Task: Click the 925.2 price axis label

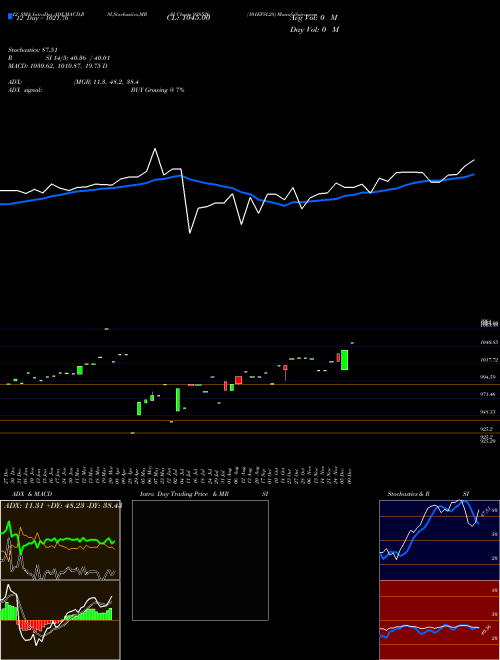Action: coord(487,429)
